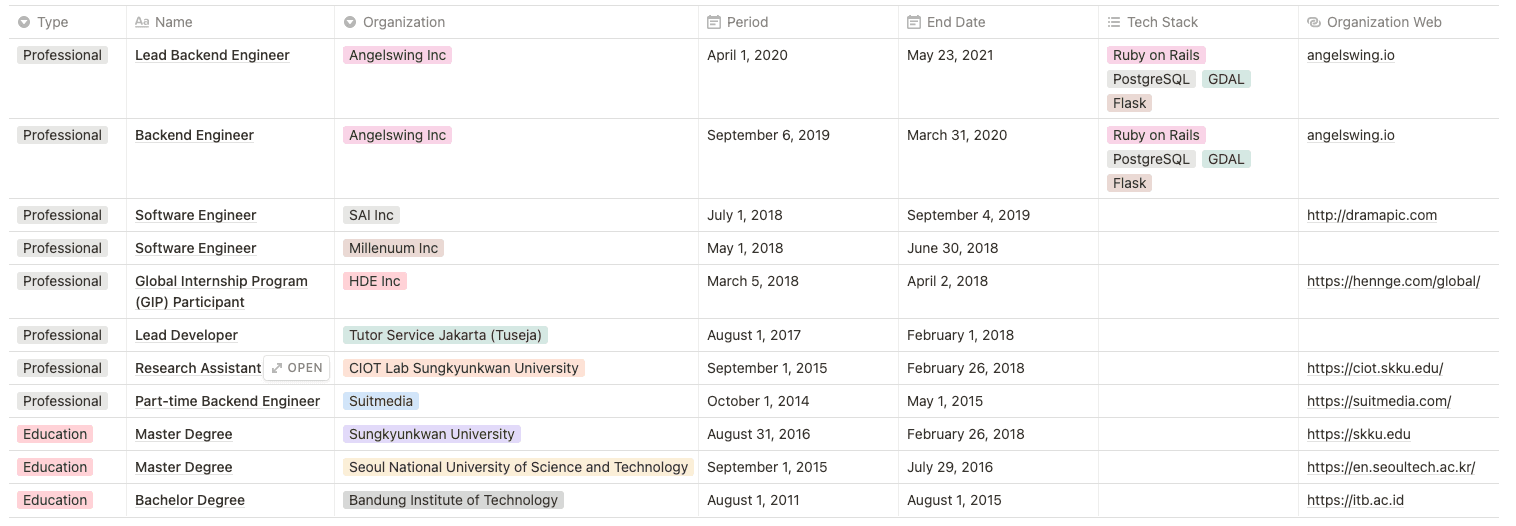
Task: Click the select icon beside Organization header
Action: coord(350,22)
